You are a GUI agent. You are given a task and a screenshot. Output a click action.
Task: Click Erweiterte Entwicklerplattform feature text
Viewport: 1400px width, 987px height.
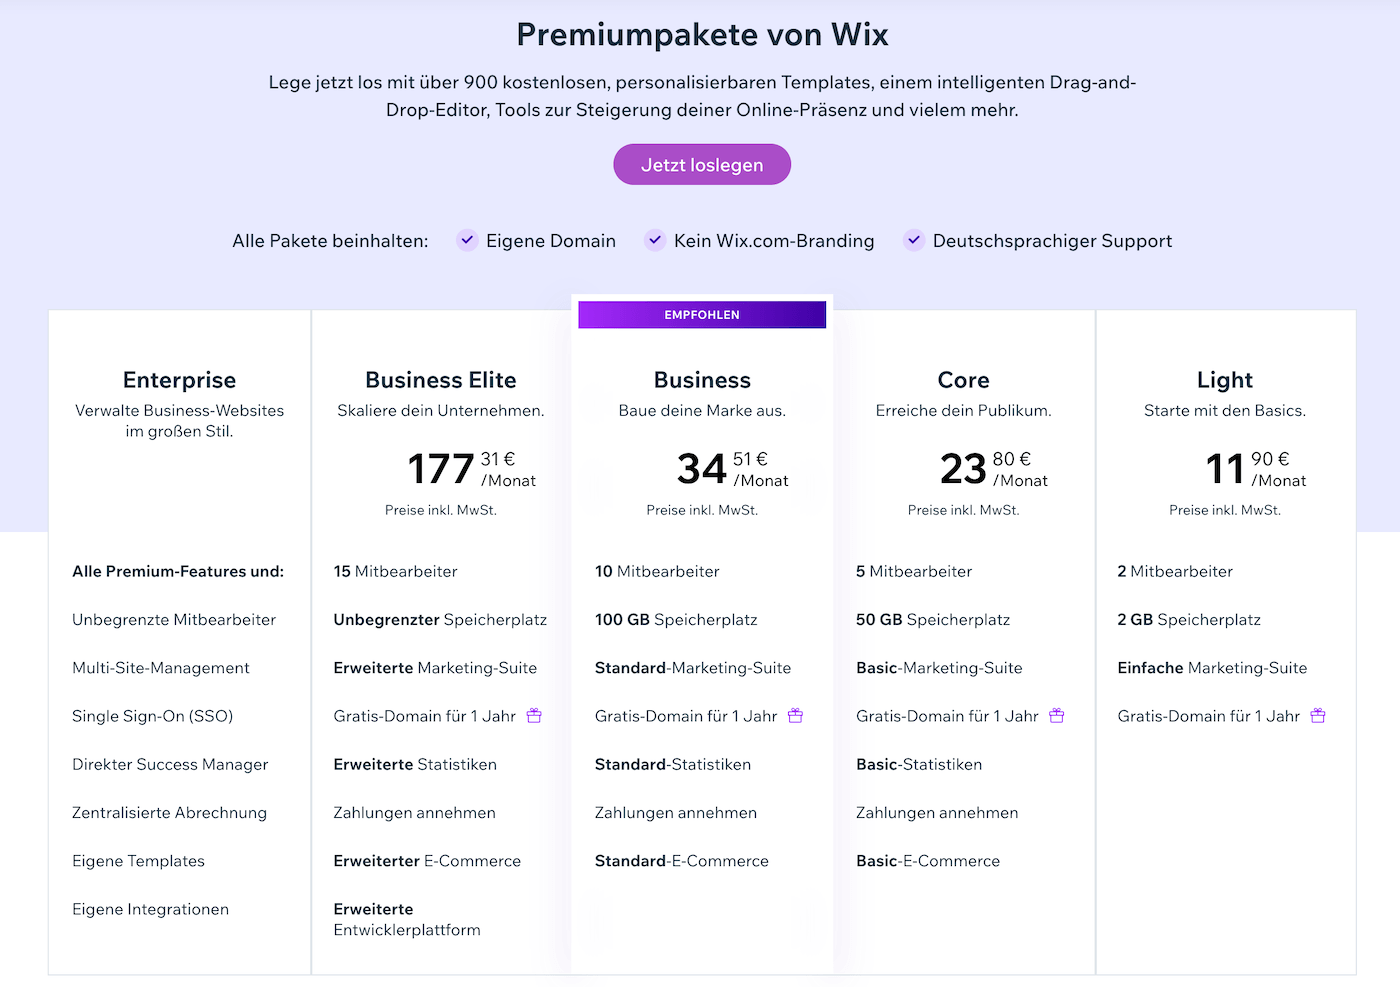[407, 919]
